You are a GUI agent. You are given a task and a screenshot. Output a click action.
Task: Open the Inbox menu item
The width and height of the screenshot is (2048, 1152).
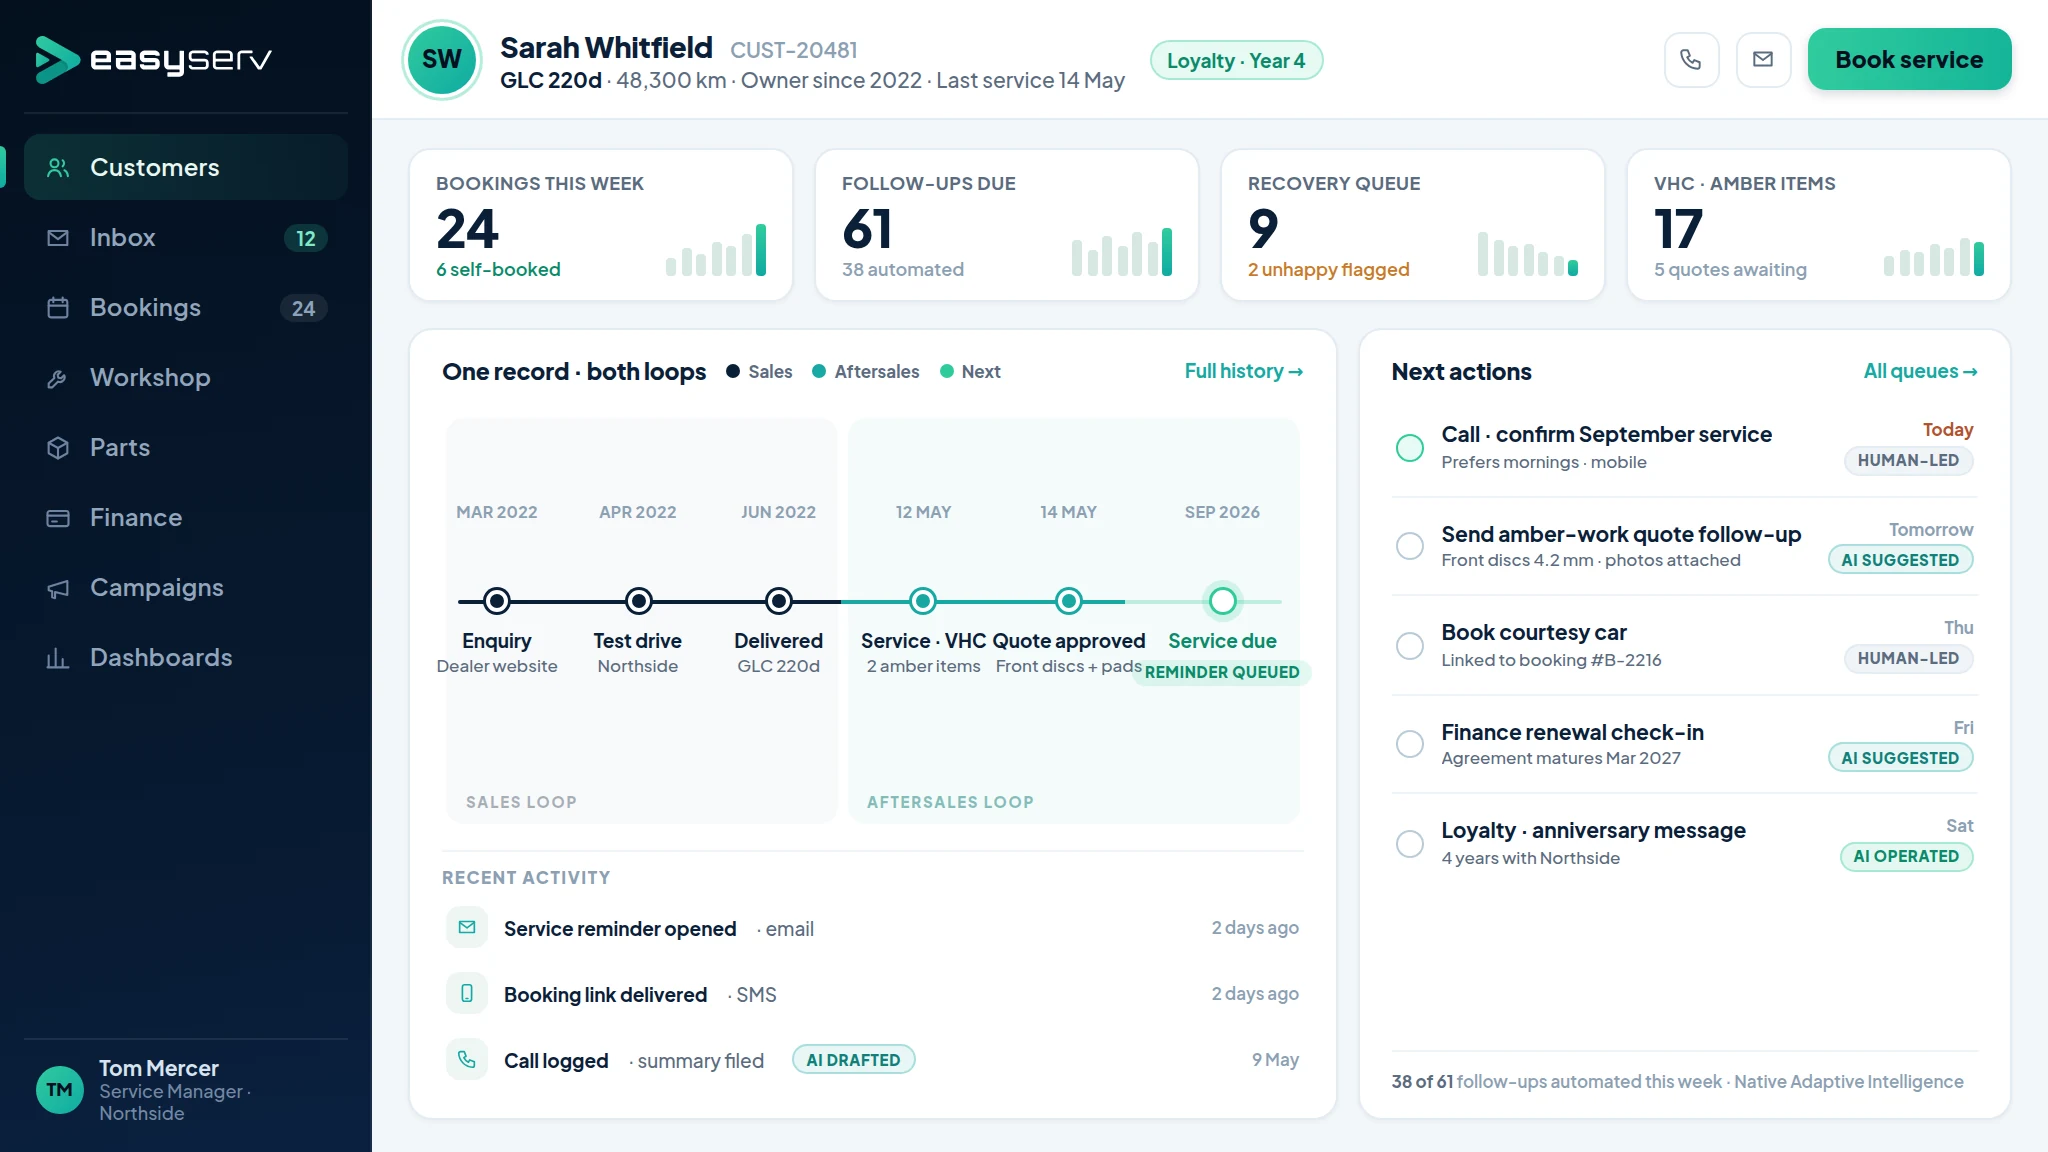(x=186, y=238)
